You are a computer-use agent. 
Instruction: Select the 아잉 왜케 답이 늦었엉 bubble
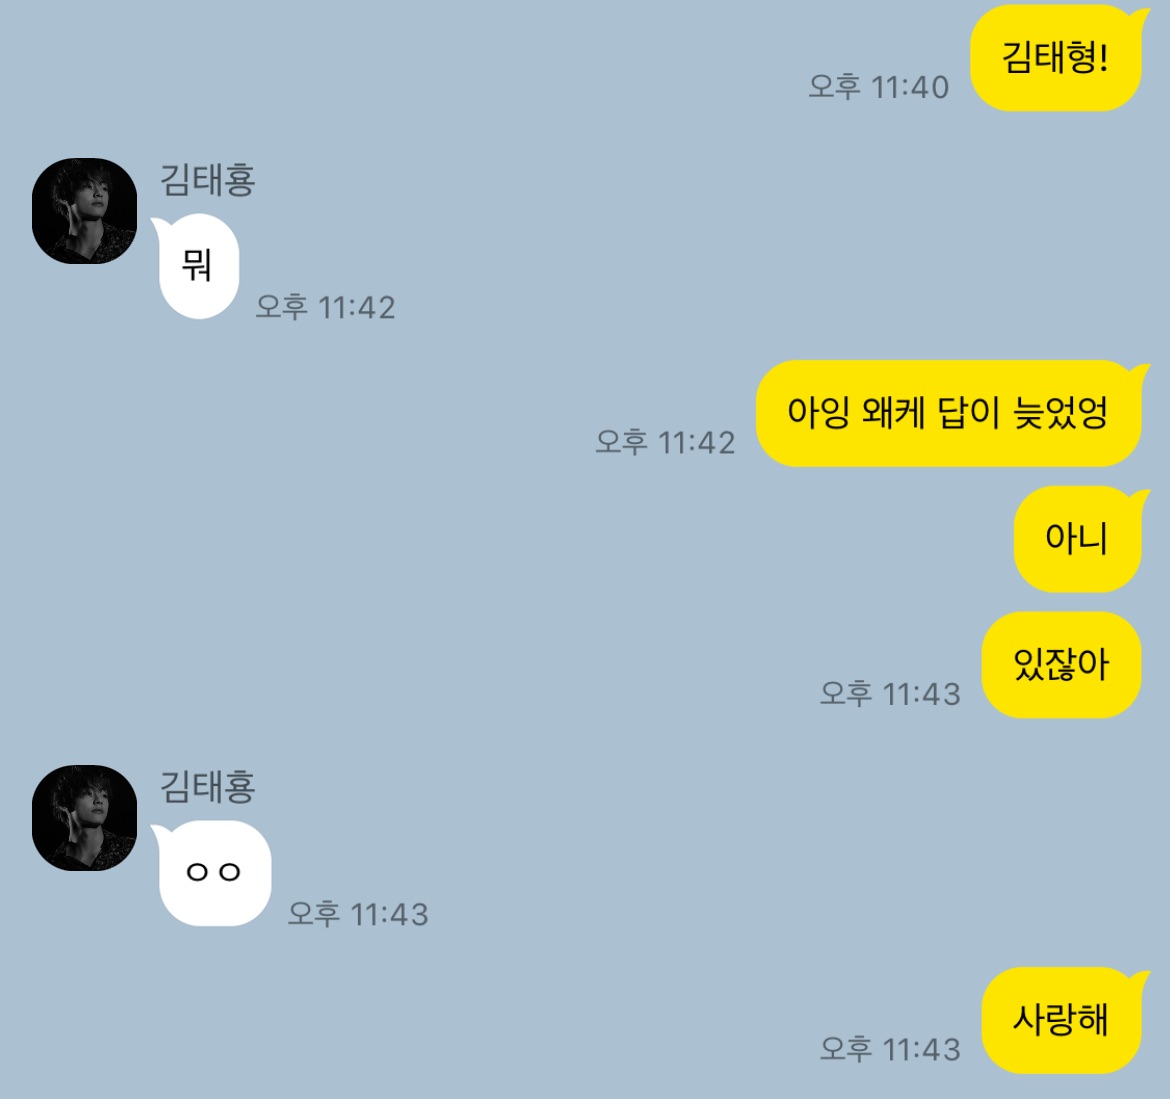(948, 413)
